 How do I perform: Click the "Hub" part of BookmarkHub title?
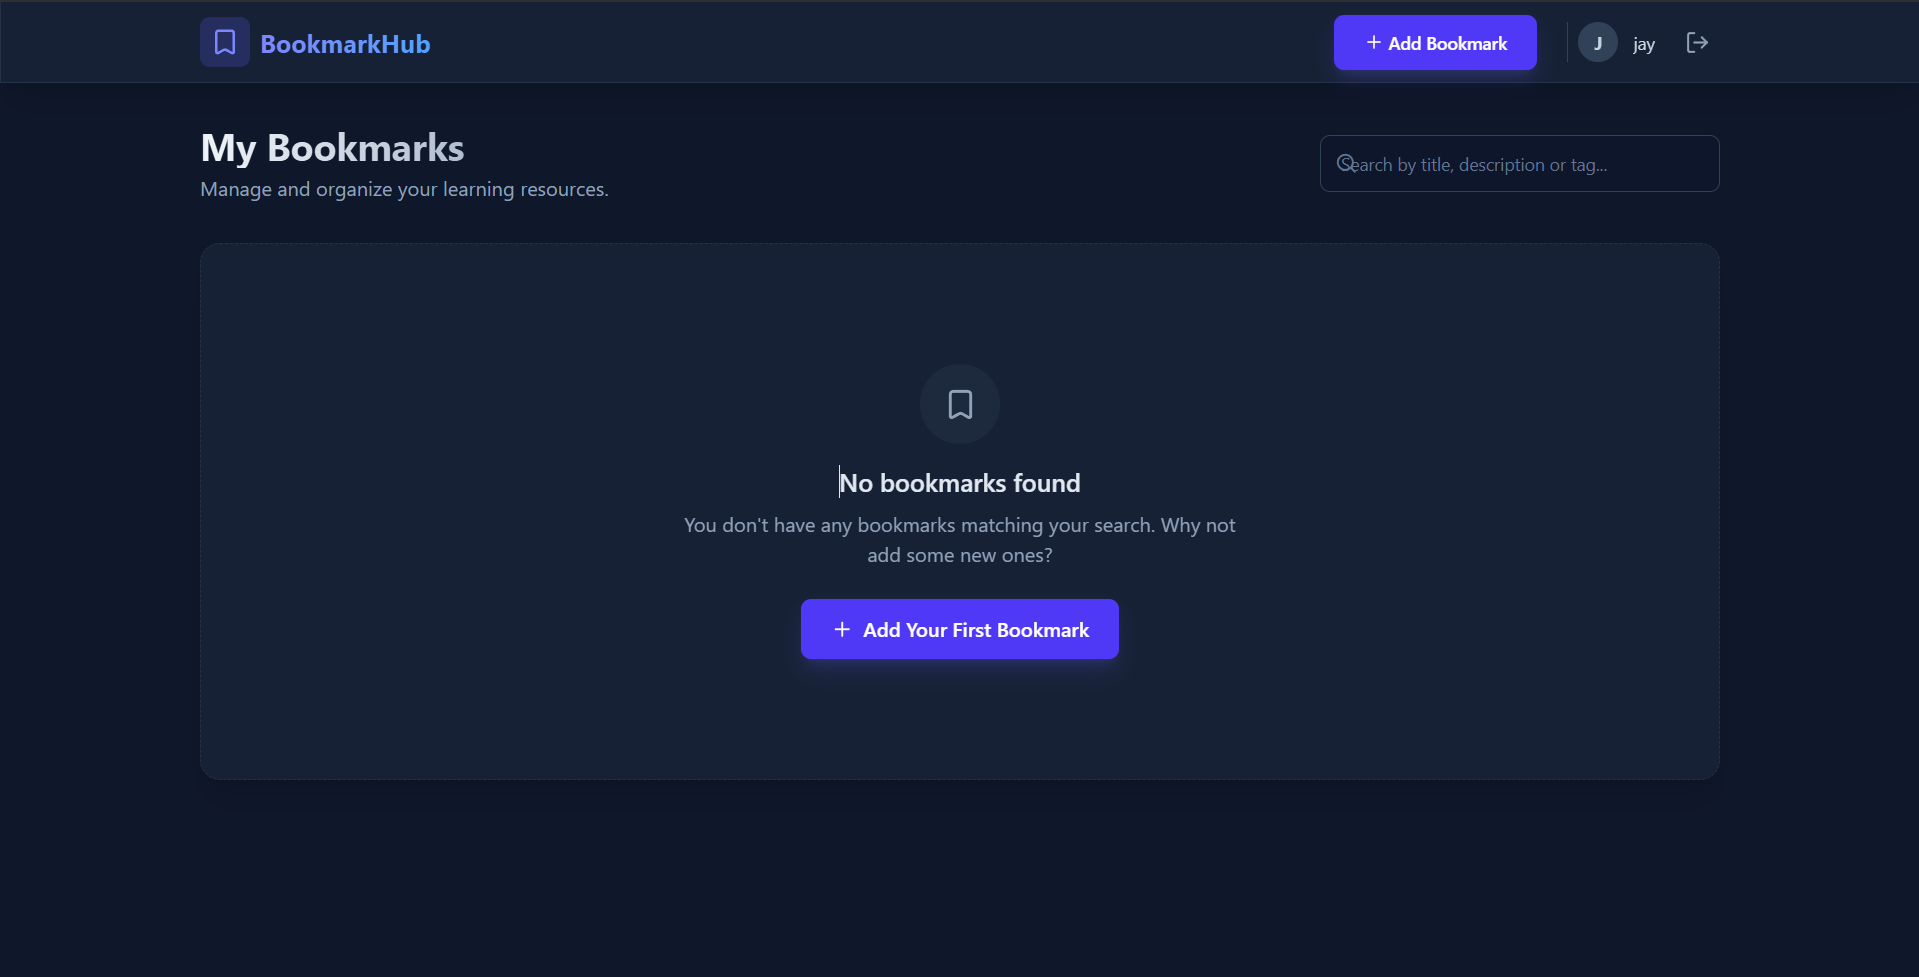click(406, 44)
